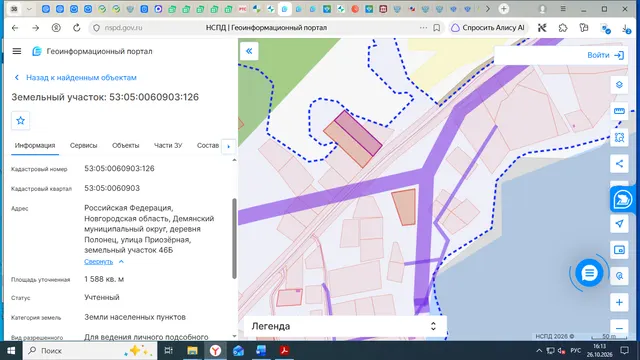Select the Части ЗУ tab

[168, 145]
